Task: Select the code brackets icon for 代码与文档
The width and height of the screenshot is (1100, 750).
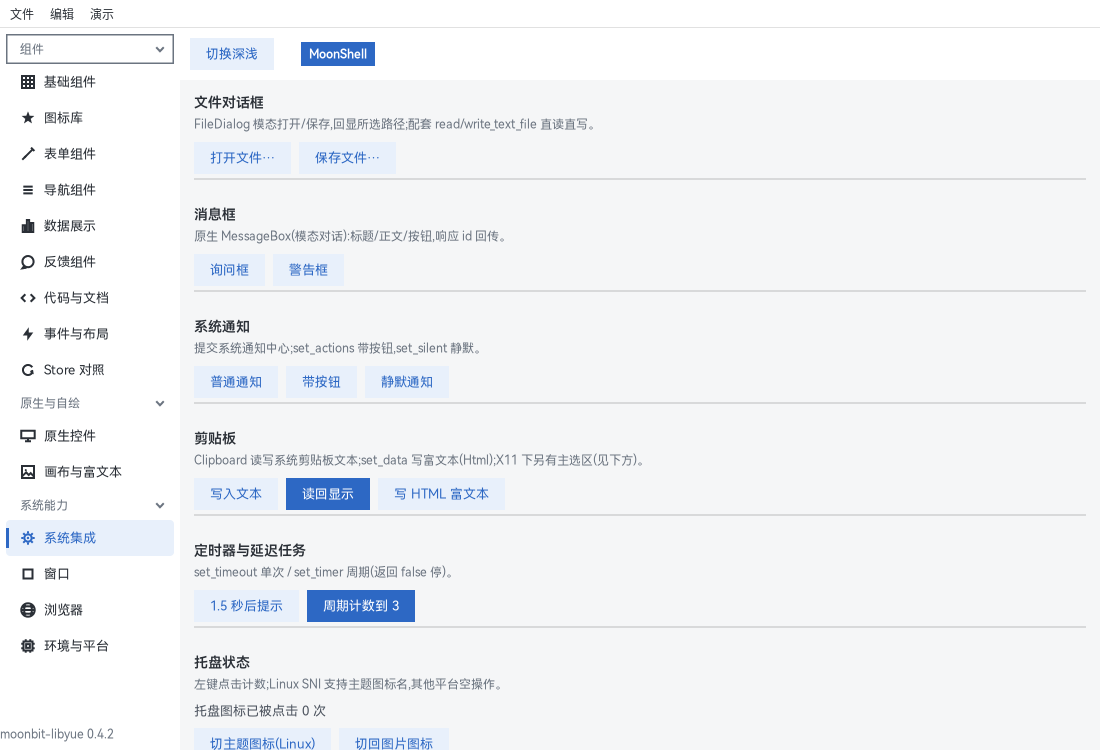Action: tap(27, 297)
